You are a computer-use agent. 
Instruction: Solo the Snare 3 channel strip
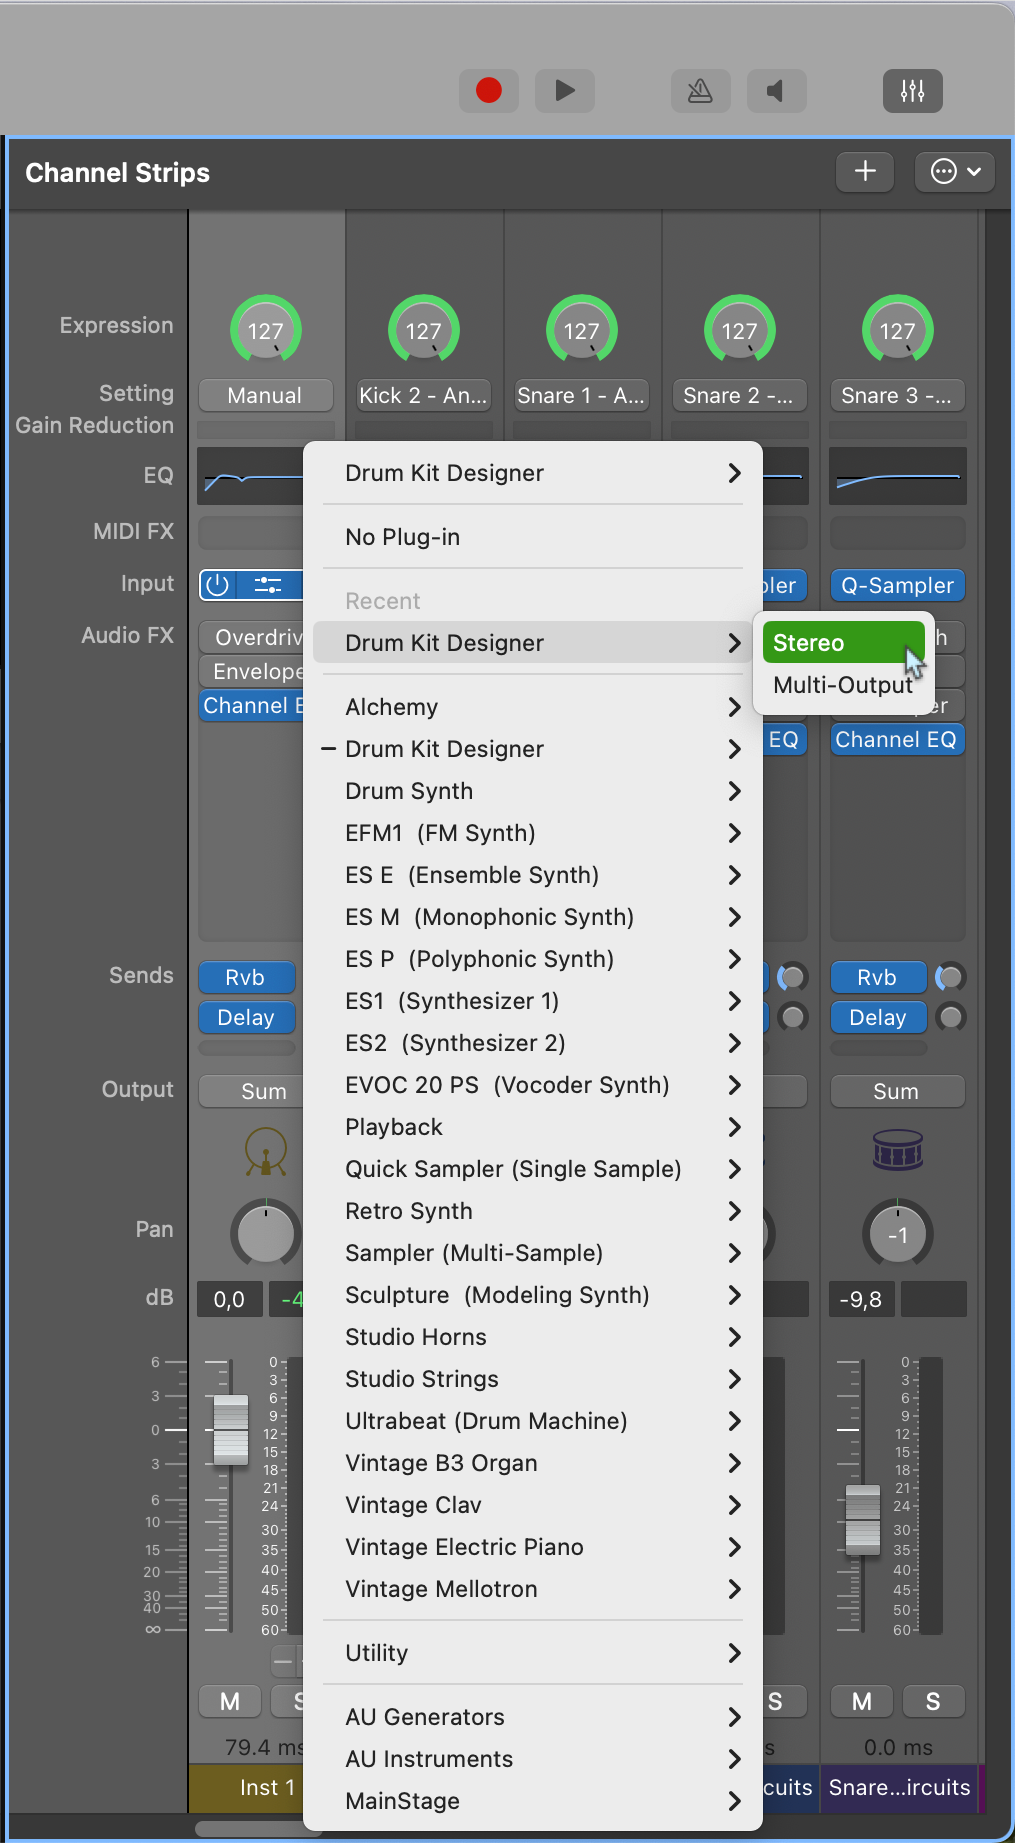933,1701
